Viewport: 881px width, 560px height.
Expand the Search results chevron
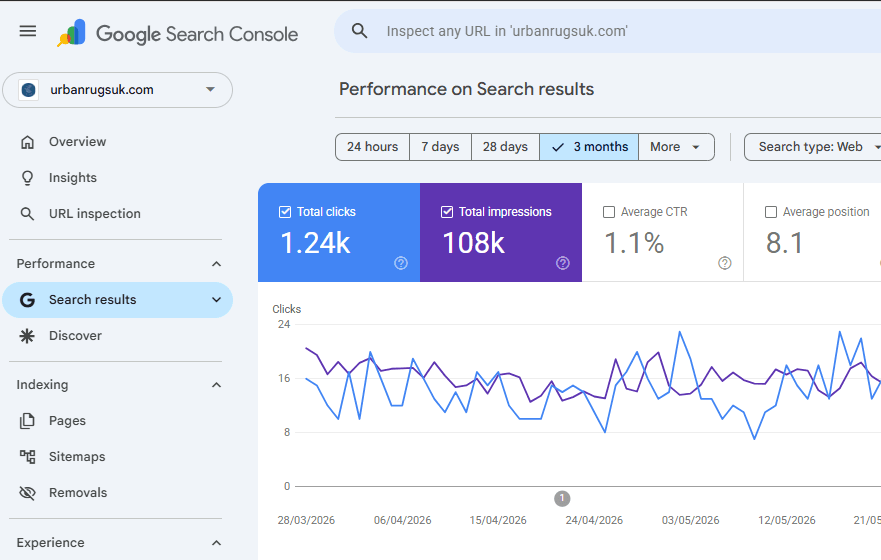216,300
